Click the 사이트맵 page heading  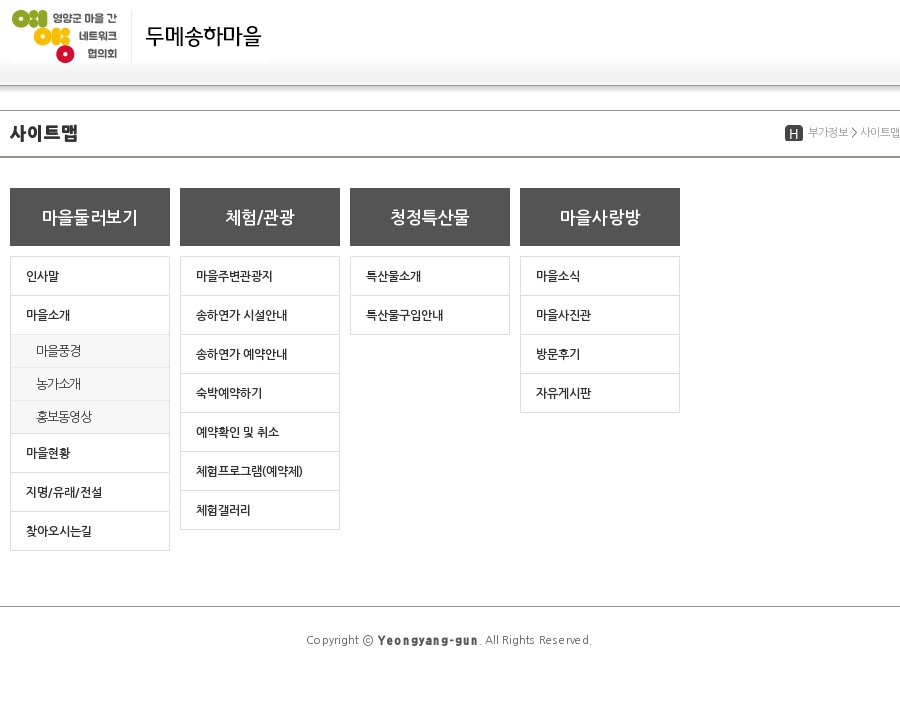(44, 133)
